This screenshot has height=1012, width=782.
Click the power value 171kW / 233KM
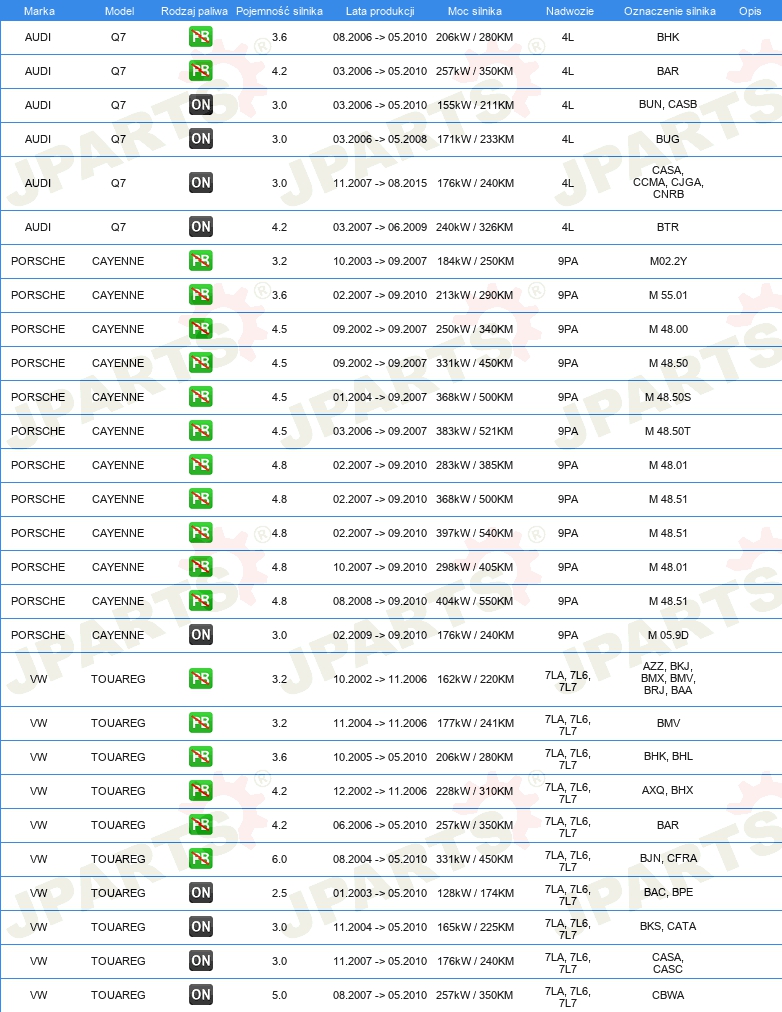pyautogui.click(x=475, y=139)
